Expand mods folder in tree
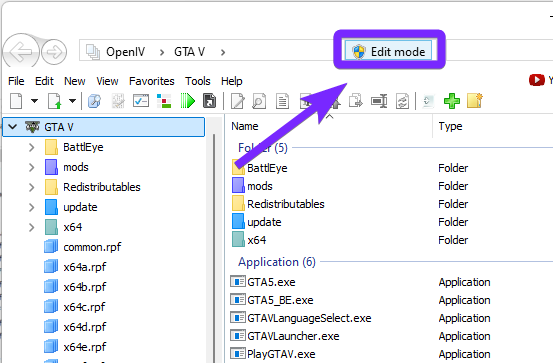 [31, 167]
